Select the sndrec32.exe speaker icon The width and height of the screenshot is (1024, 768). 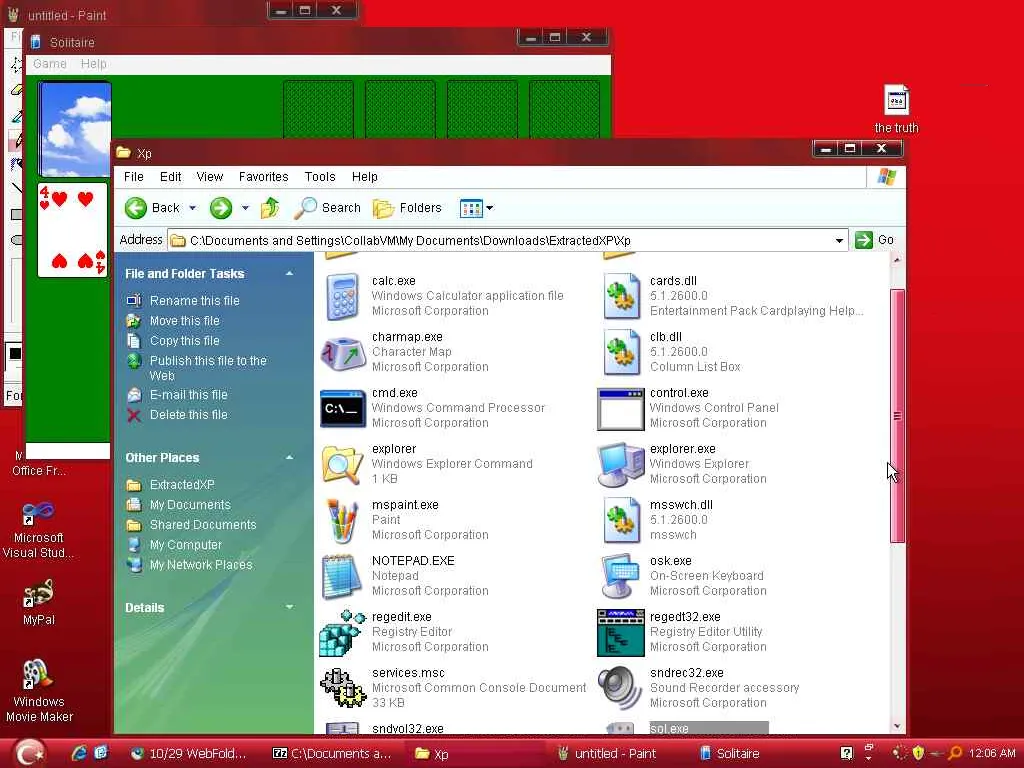(x=620, y=688)
